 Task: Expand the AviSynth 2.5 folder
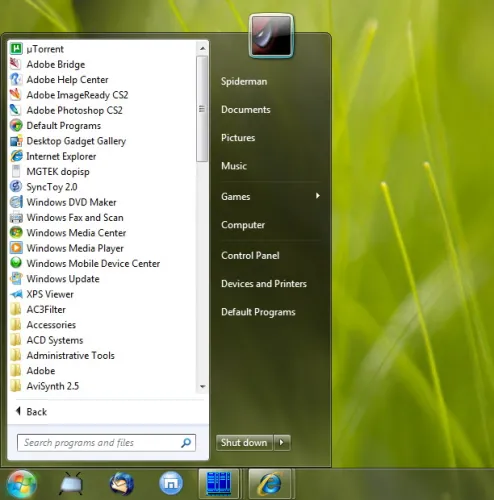(x=45, y=386)
